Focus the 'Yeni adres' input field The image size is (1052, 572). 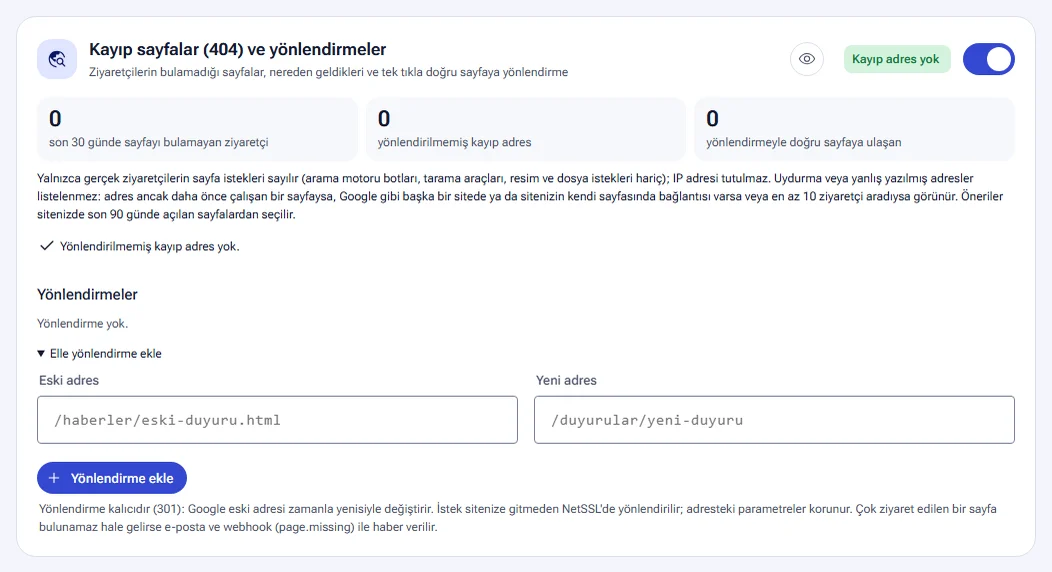point(774,420)
